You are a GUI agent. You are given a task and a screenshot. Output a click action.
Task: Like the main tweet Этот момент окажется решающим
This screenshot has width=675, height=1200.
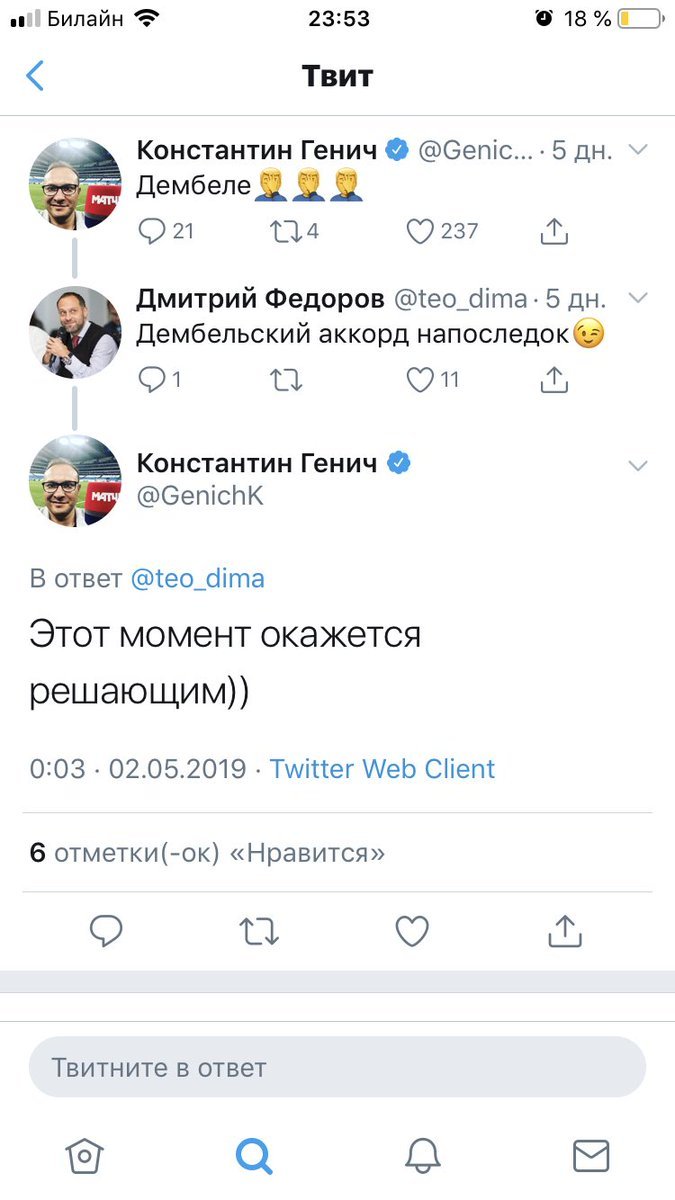pyautogui.click(x=412, y=932)
